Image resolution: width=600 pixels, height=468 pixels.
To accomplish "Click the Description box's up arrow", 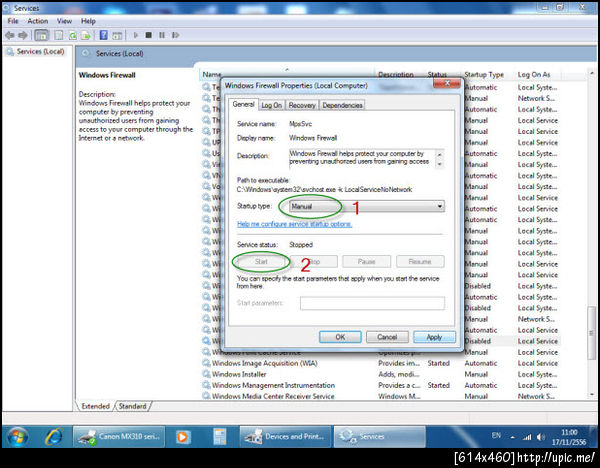I will point(440,154).
